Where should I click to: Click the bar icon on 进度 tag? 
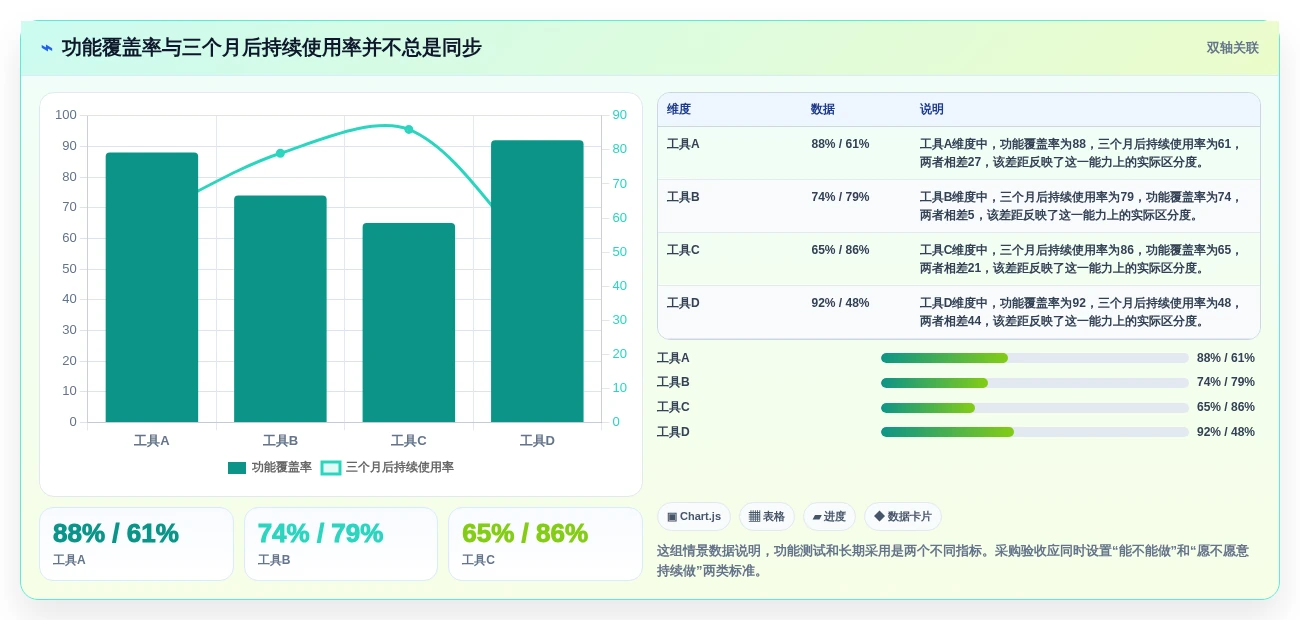point(817,517)
